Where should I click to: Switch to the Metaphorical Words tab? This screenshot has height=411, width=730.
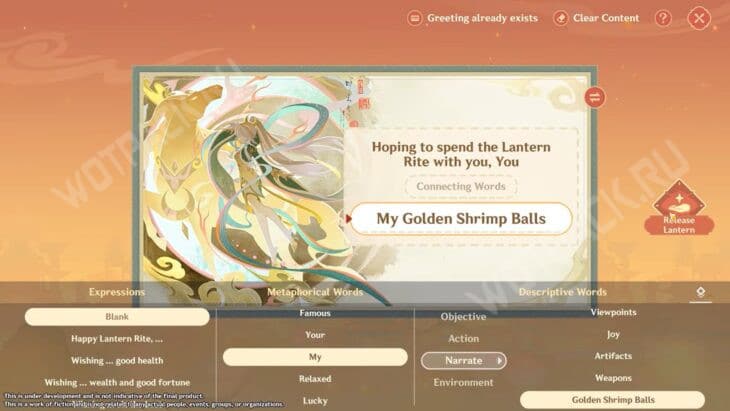pyautogui.click(x=315, y=292)
